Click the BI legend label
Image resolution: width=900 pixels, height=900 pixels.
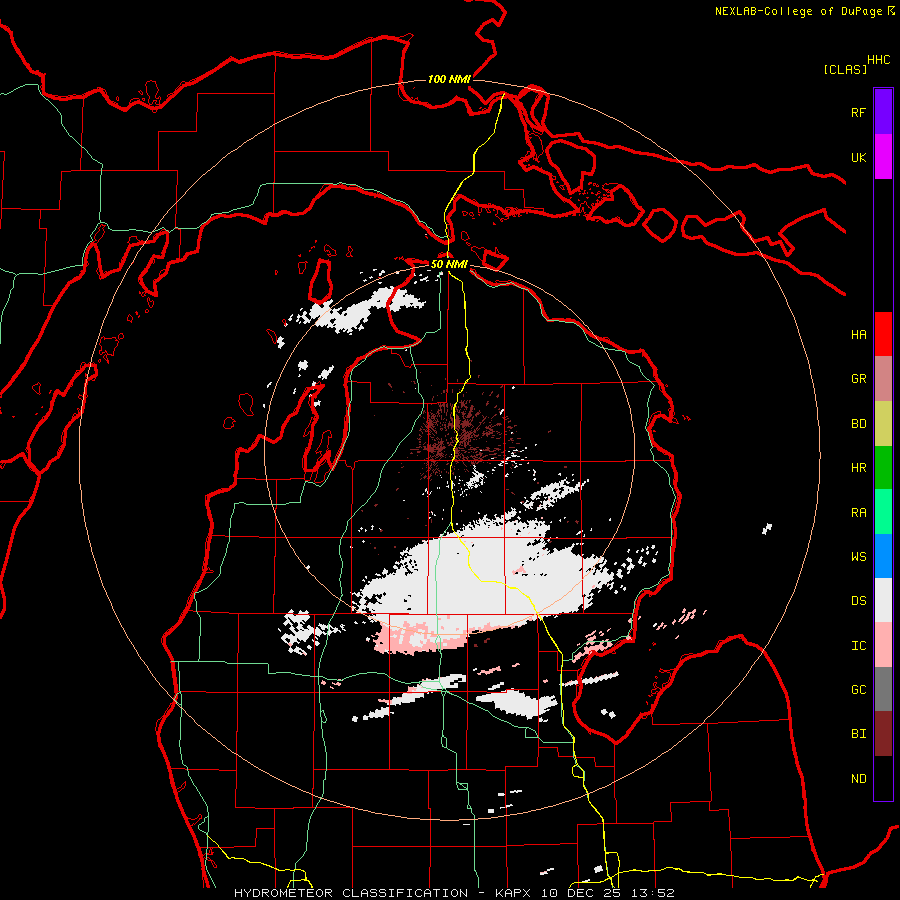coord(858,734)
